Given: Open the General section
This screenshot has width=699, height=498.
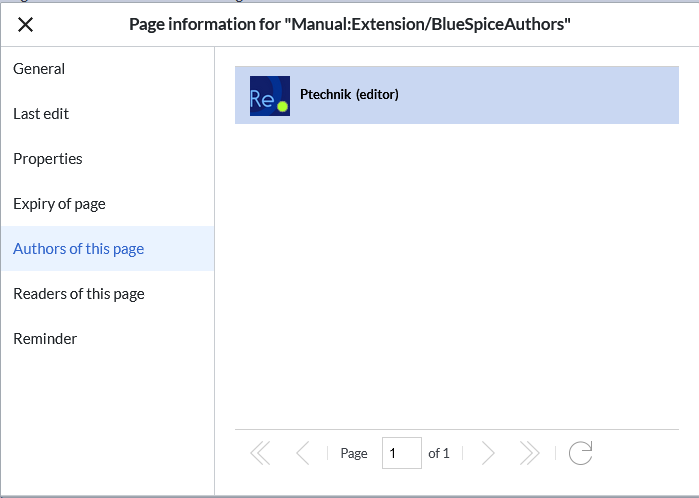Looking at the screenshot, I should [39, 69].
